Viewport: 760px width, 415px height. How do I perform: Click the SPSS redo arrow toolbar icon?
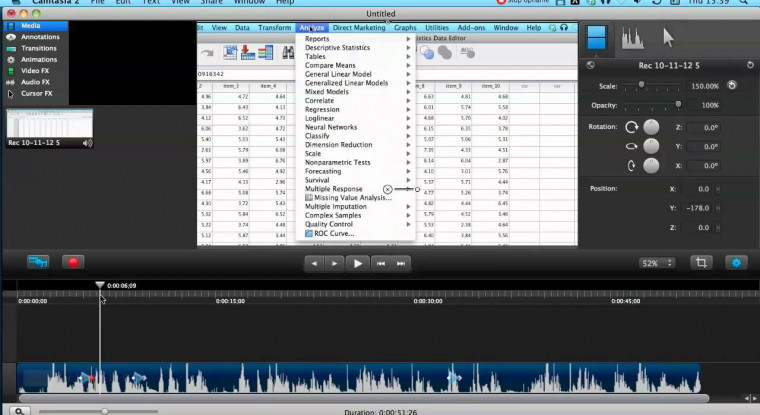pos(207,53)
